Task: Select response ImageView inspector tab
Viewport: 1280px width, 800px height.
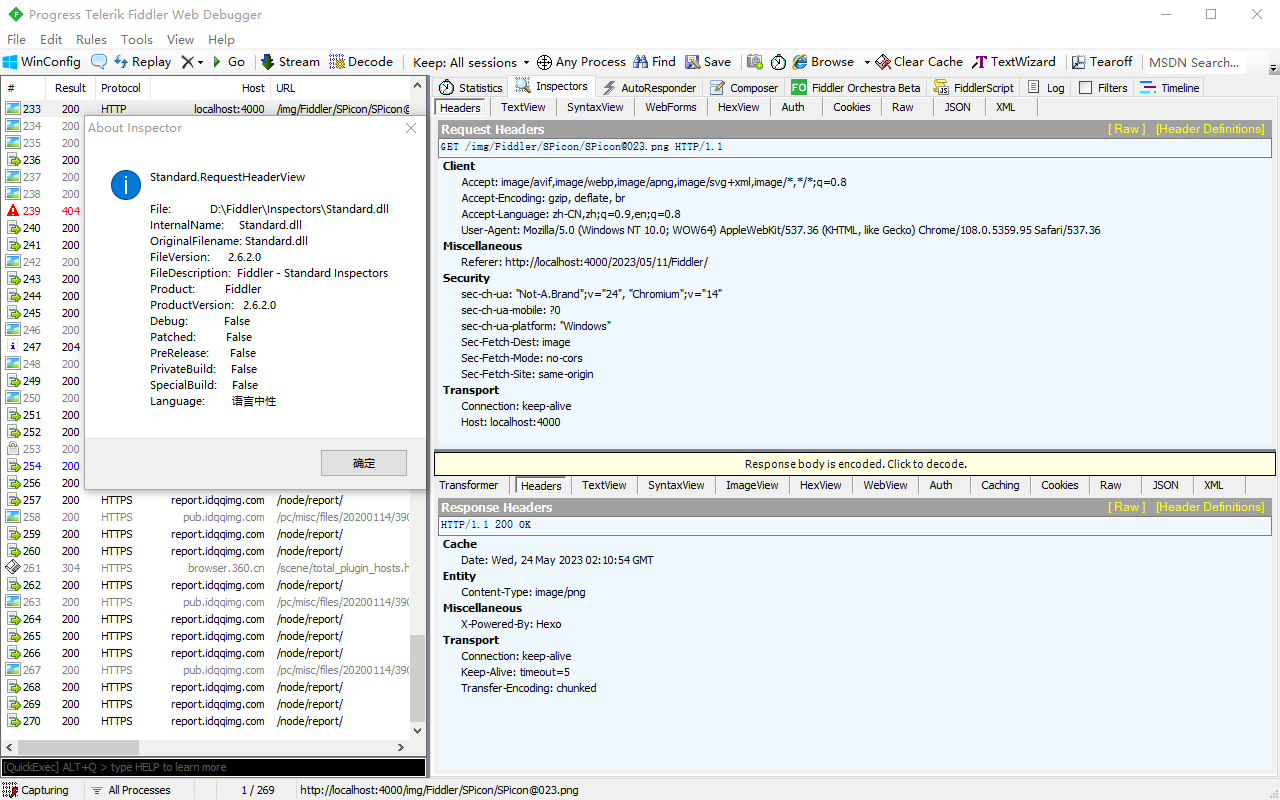Action: point(752,485)
